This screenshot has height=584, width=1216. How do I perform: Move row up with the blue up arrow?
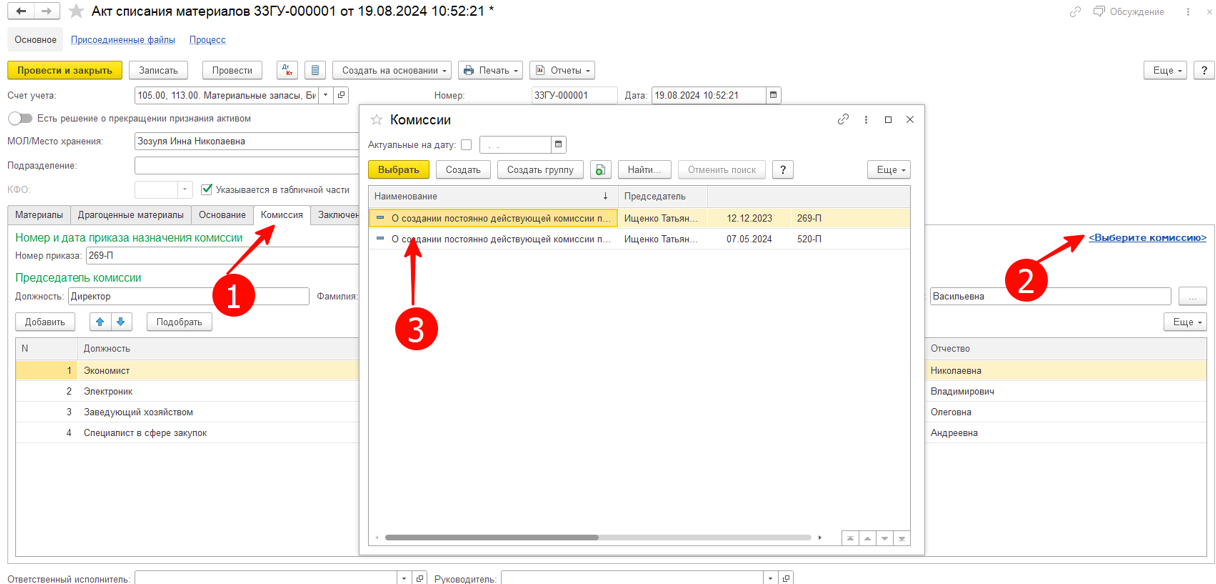(100, 322)
